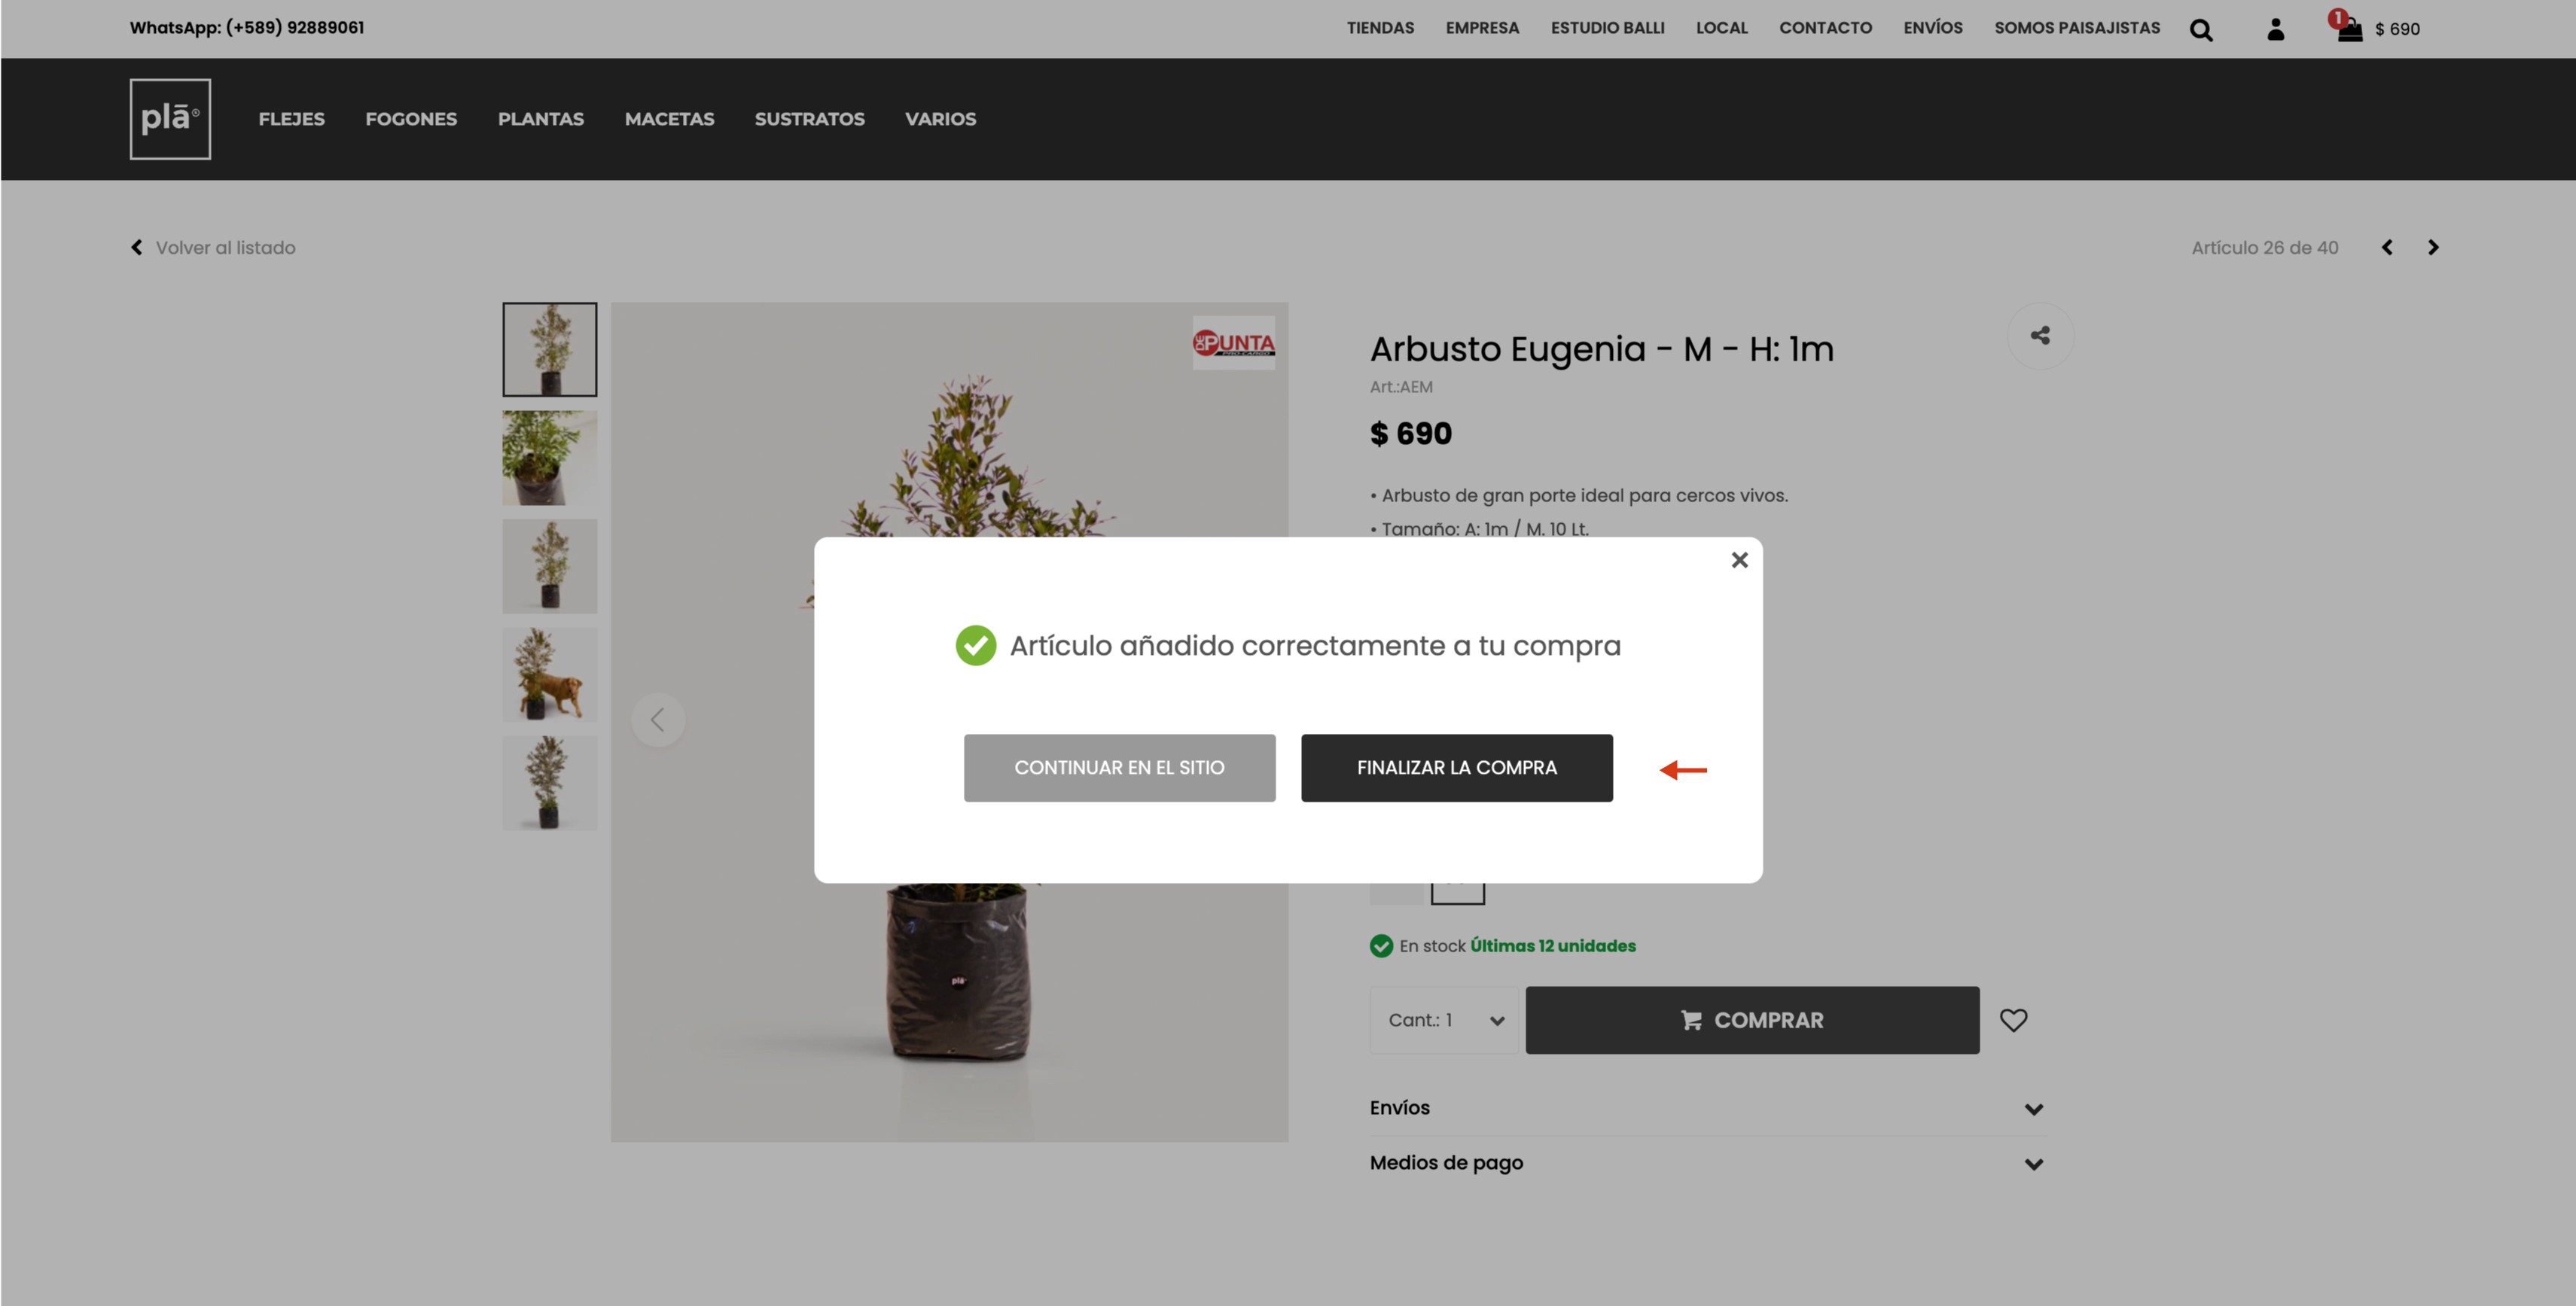Expand the Envíos section
2576x1306 pixels.
[1707, 1108]
